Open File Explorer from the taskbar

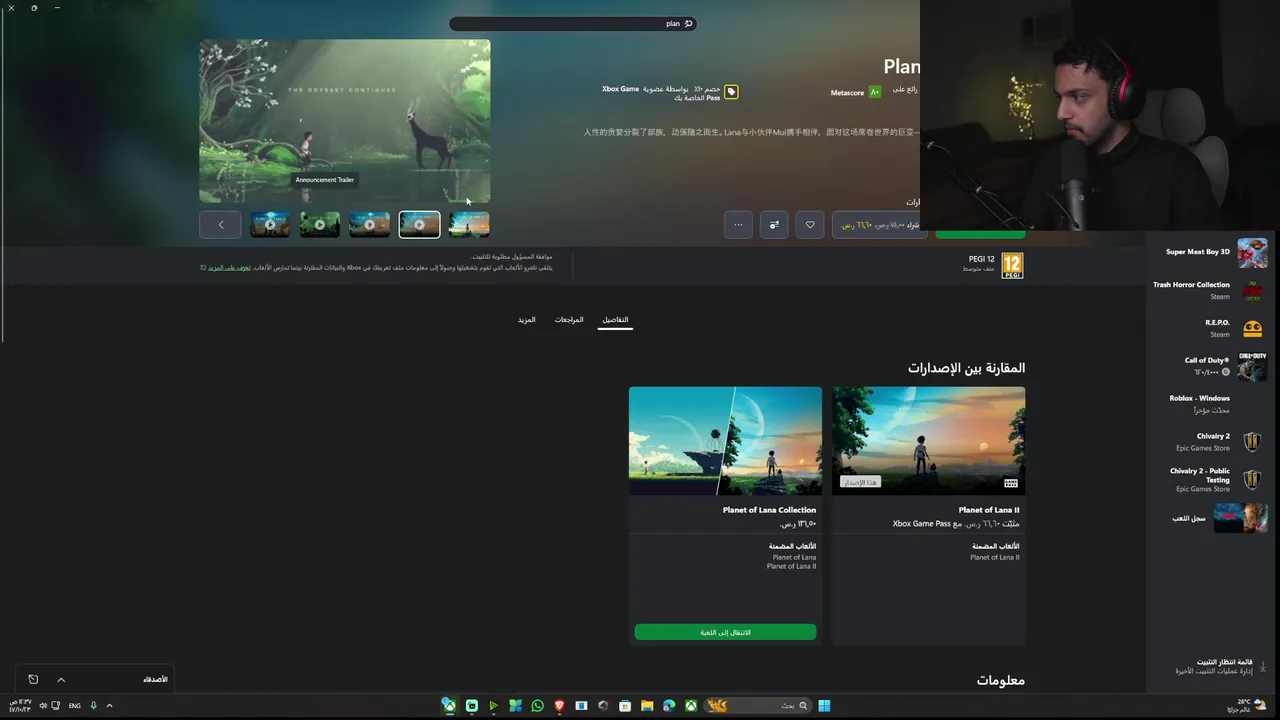pos(647,706)
